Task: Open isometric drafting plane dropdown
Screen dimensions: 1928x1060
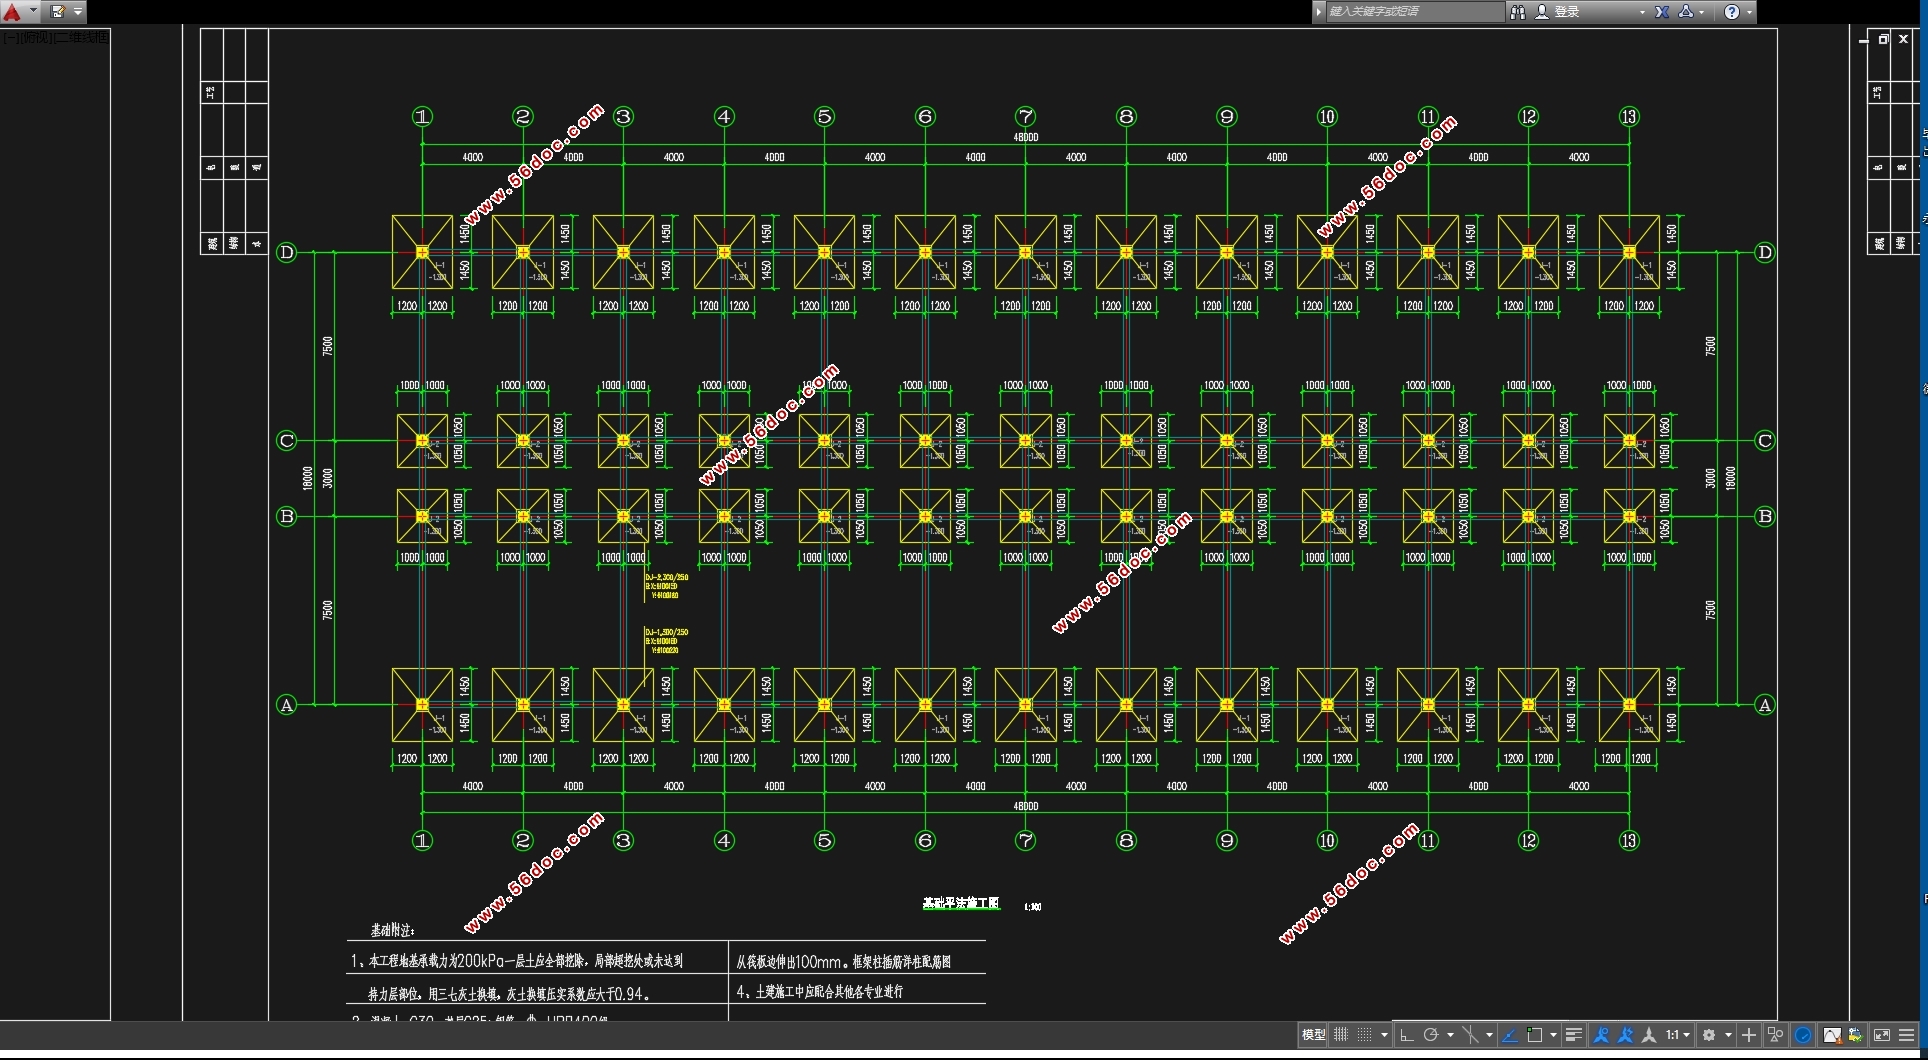Action: pos(1489,1035)
